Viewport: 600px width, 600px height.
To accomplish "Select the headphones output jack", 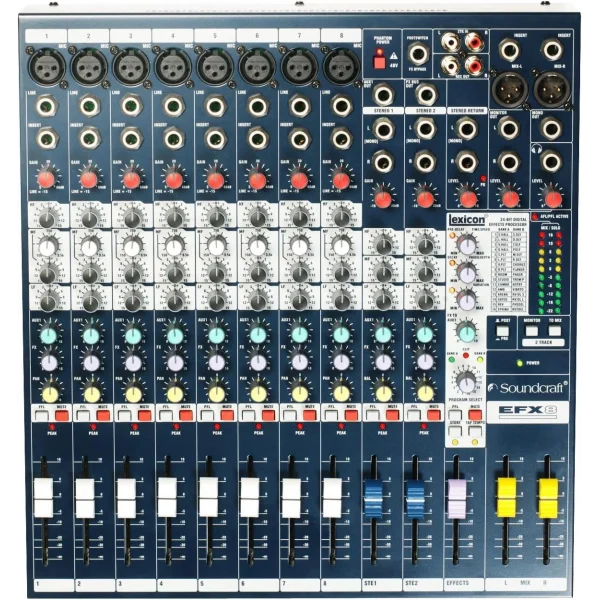I will (x=551, y=162).
